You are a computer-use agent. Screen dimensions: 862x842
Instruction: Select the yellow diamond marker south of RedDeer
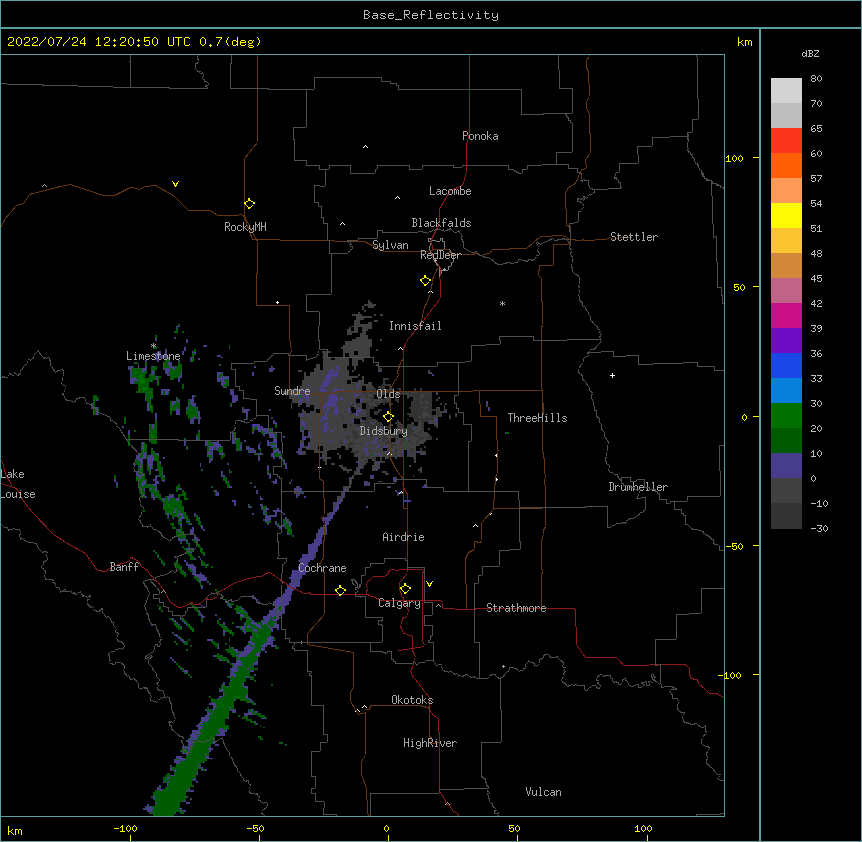[x=426, y=281]
